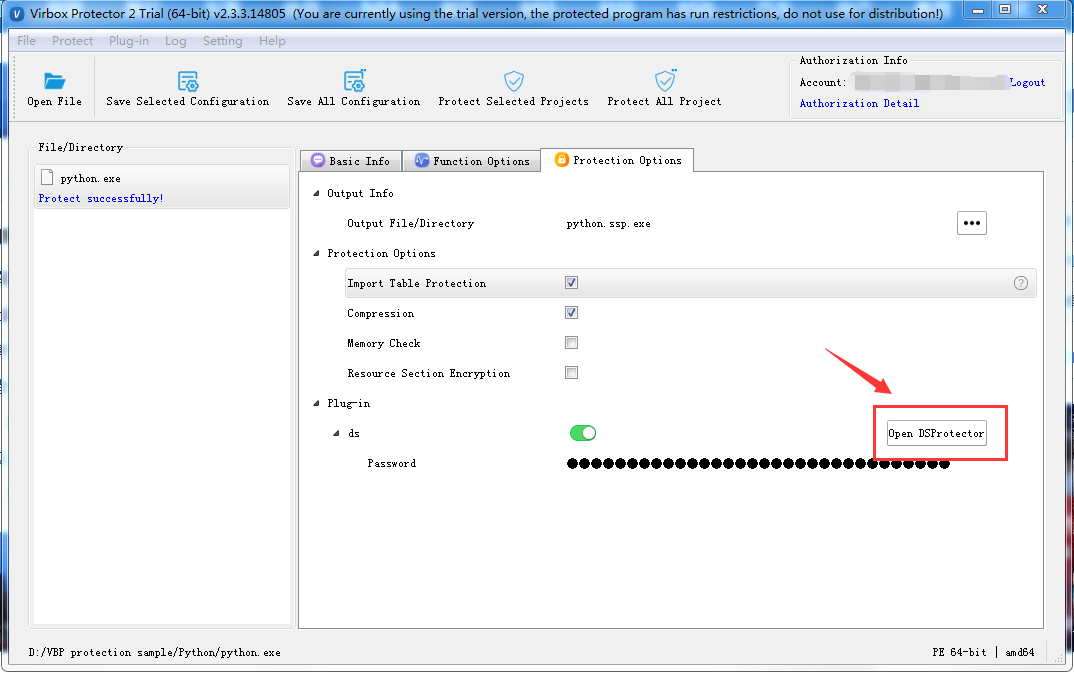Enable Resource Section Encryption checkbox
Image resolution: width=1074 pixels, height=674 pixels.
click(x=571, y=373)
